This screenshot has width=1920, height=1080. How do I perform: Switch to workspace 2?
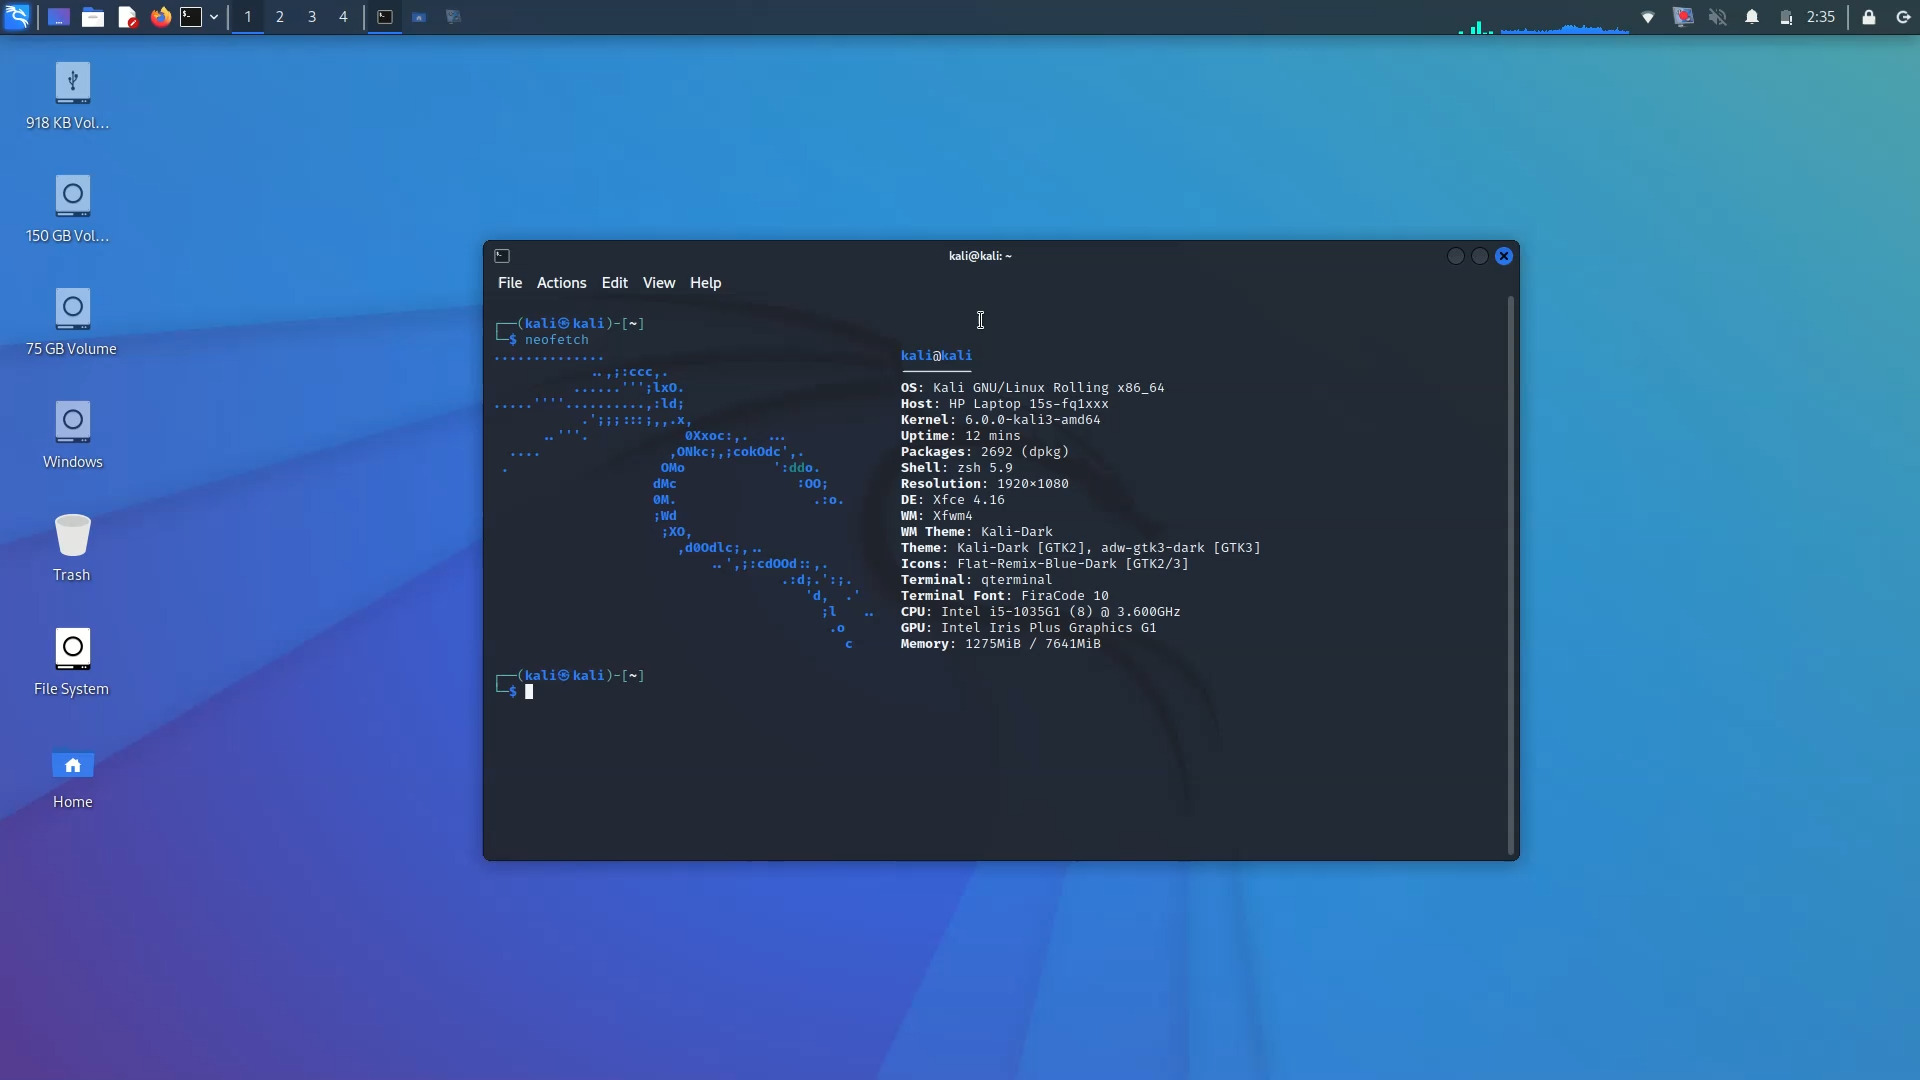coord(279,16)
